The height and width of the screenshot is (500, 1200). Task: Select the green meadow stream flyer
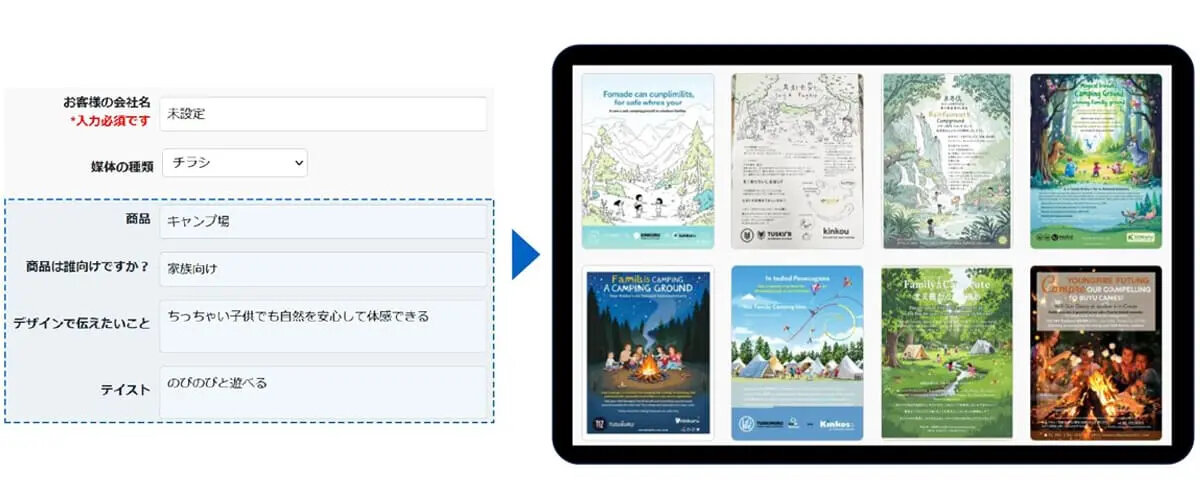click(946, 352)
